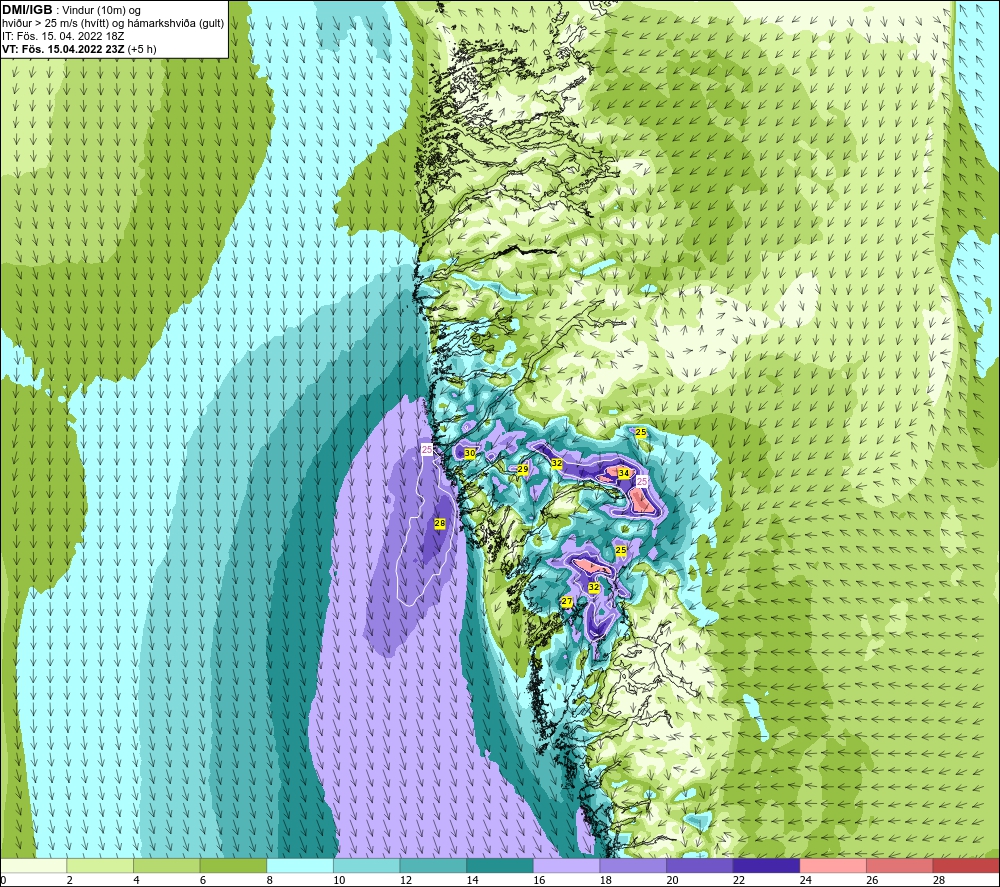The width and height of the screenshot is (1000, 887).
Task: Click legend scale number "12"
Action: pyautogui.click(x=406, y=880)
